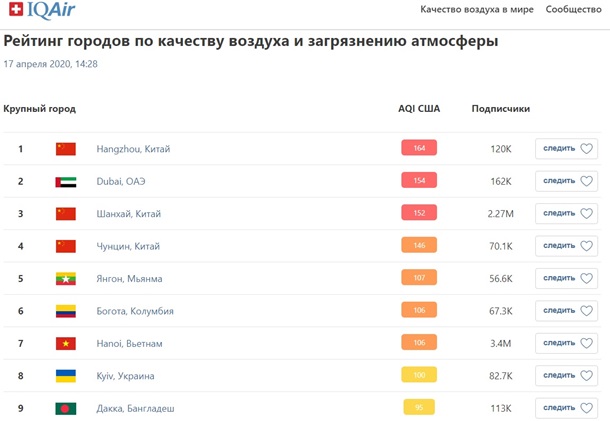Viewport: 610px width, 421px height.
Task: Toggle the следить button for Шанхай
Action: click(567, 214)
